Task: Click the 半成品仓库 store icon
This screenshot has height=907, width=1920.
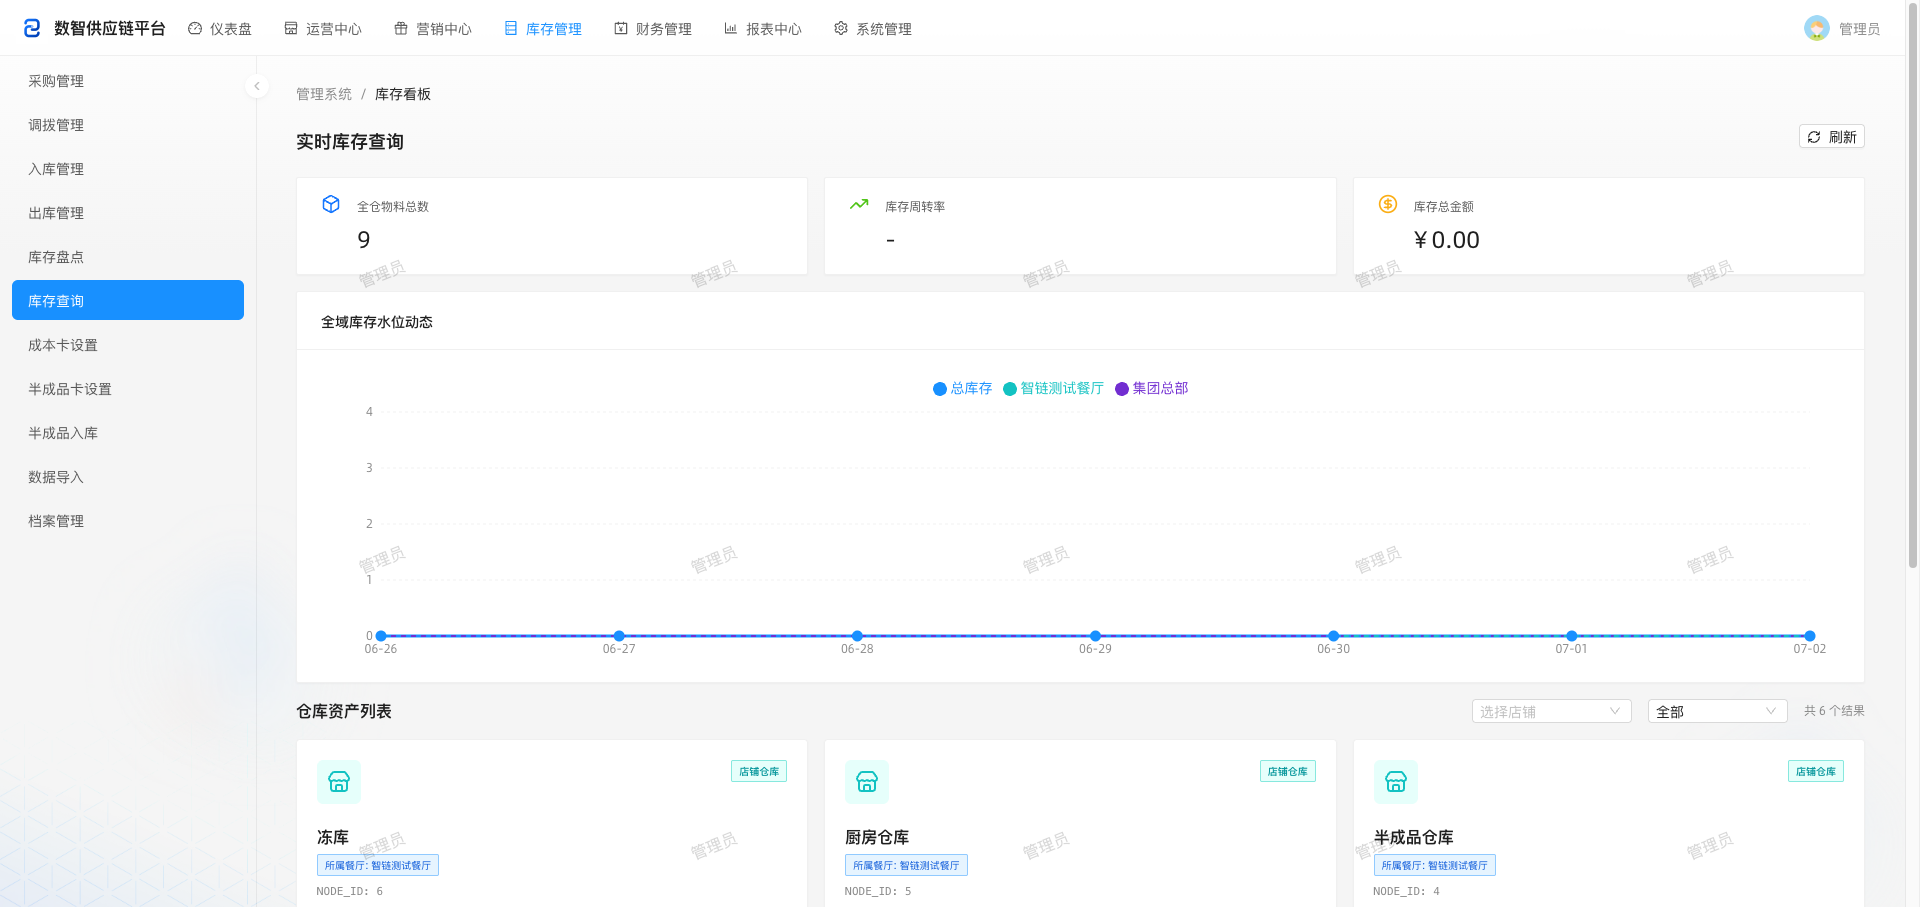Action: [x=1396, y=782]
